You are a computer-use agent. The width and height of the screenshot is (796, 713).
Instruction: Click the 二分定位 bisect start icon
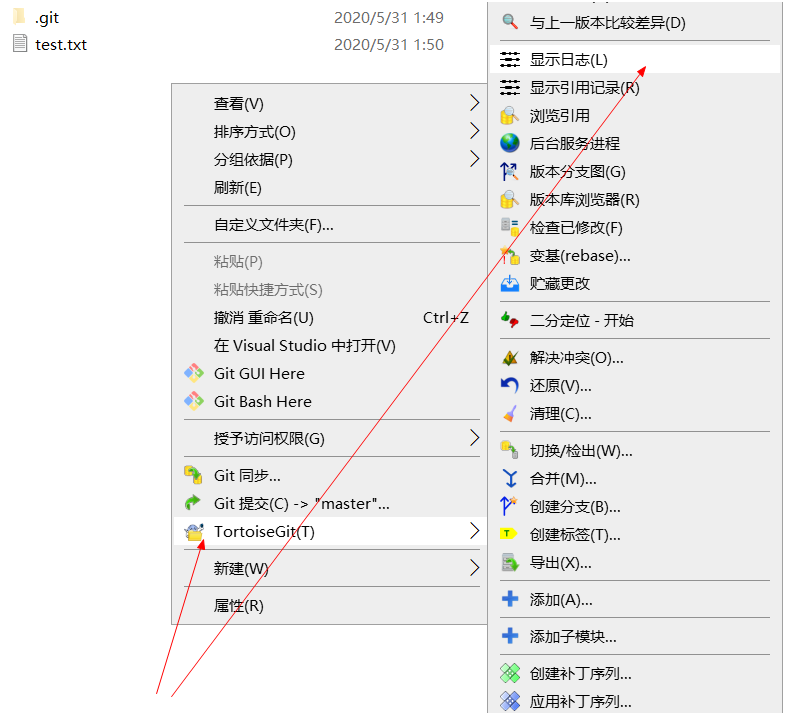510,320
